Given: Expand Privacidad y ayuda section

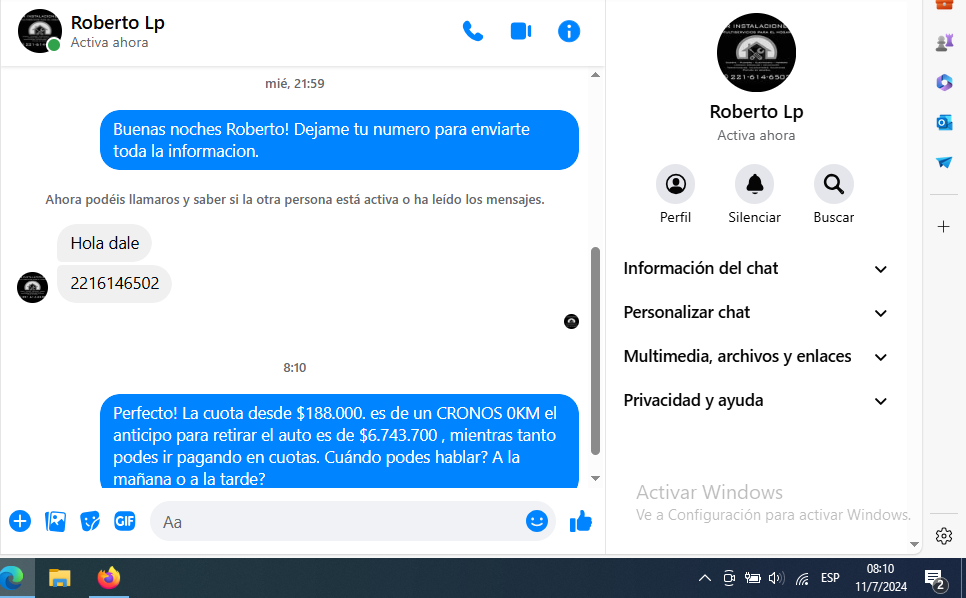Looking at the screenshot, I should click(x=755, y=401).
